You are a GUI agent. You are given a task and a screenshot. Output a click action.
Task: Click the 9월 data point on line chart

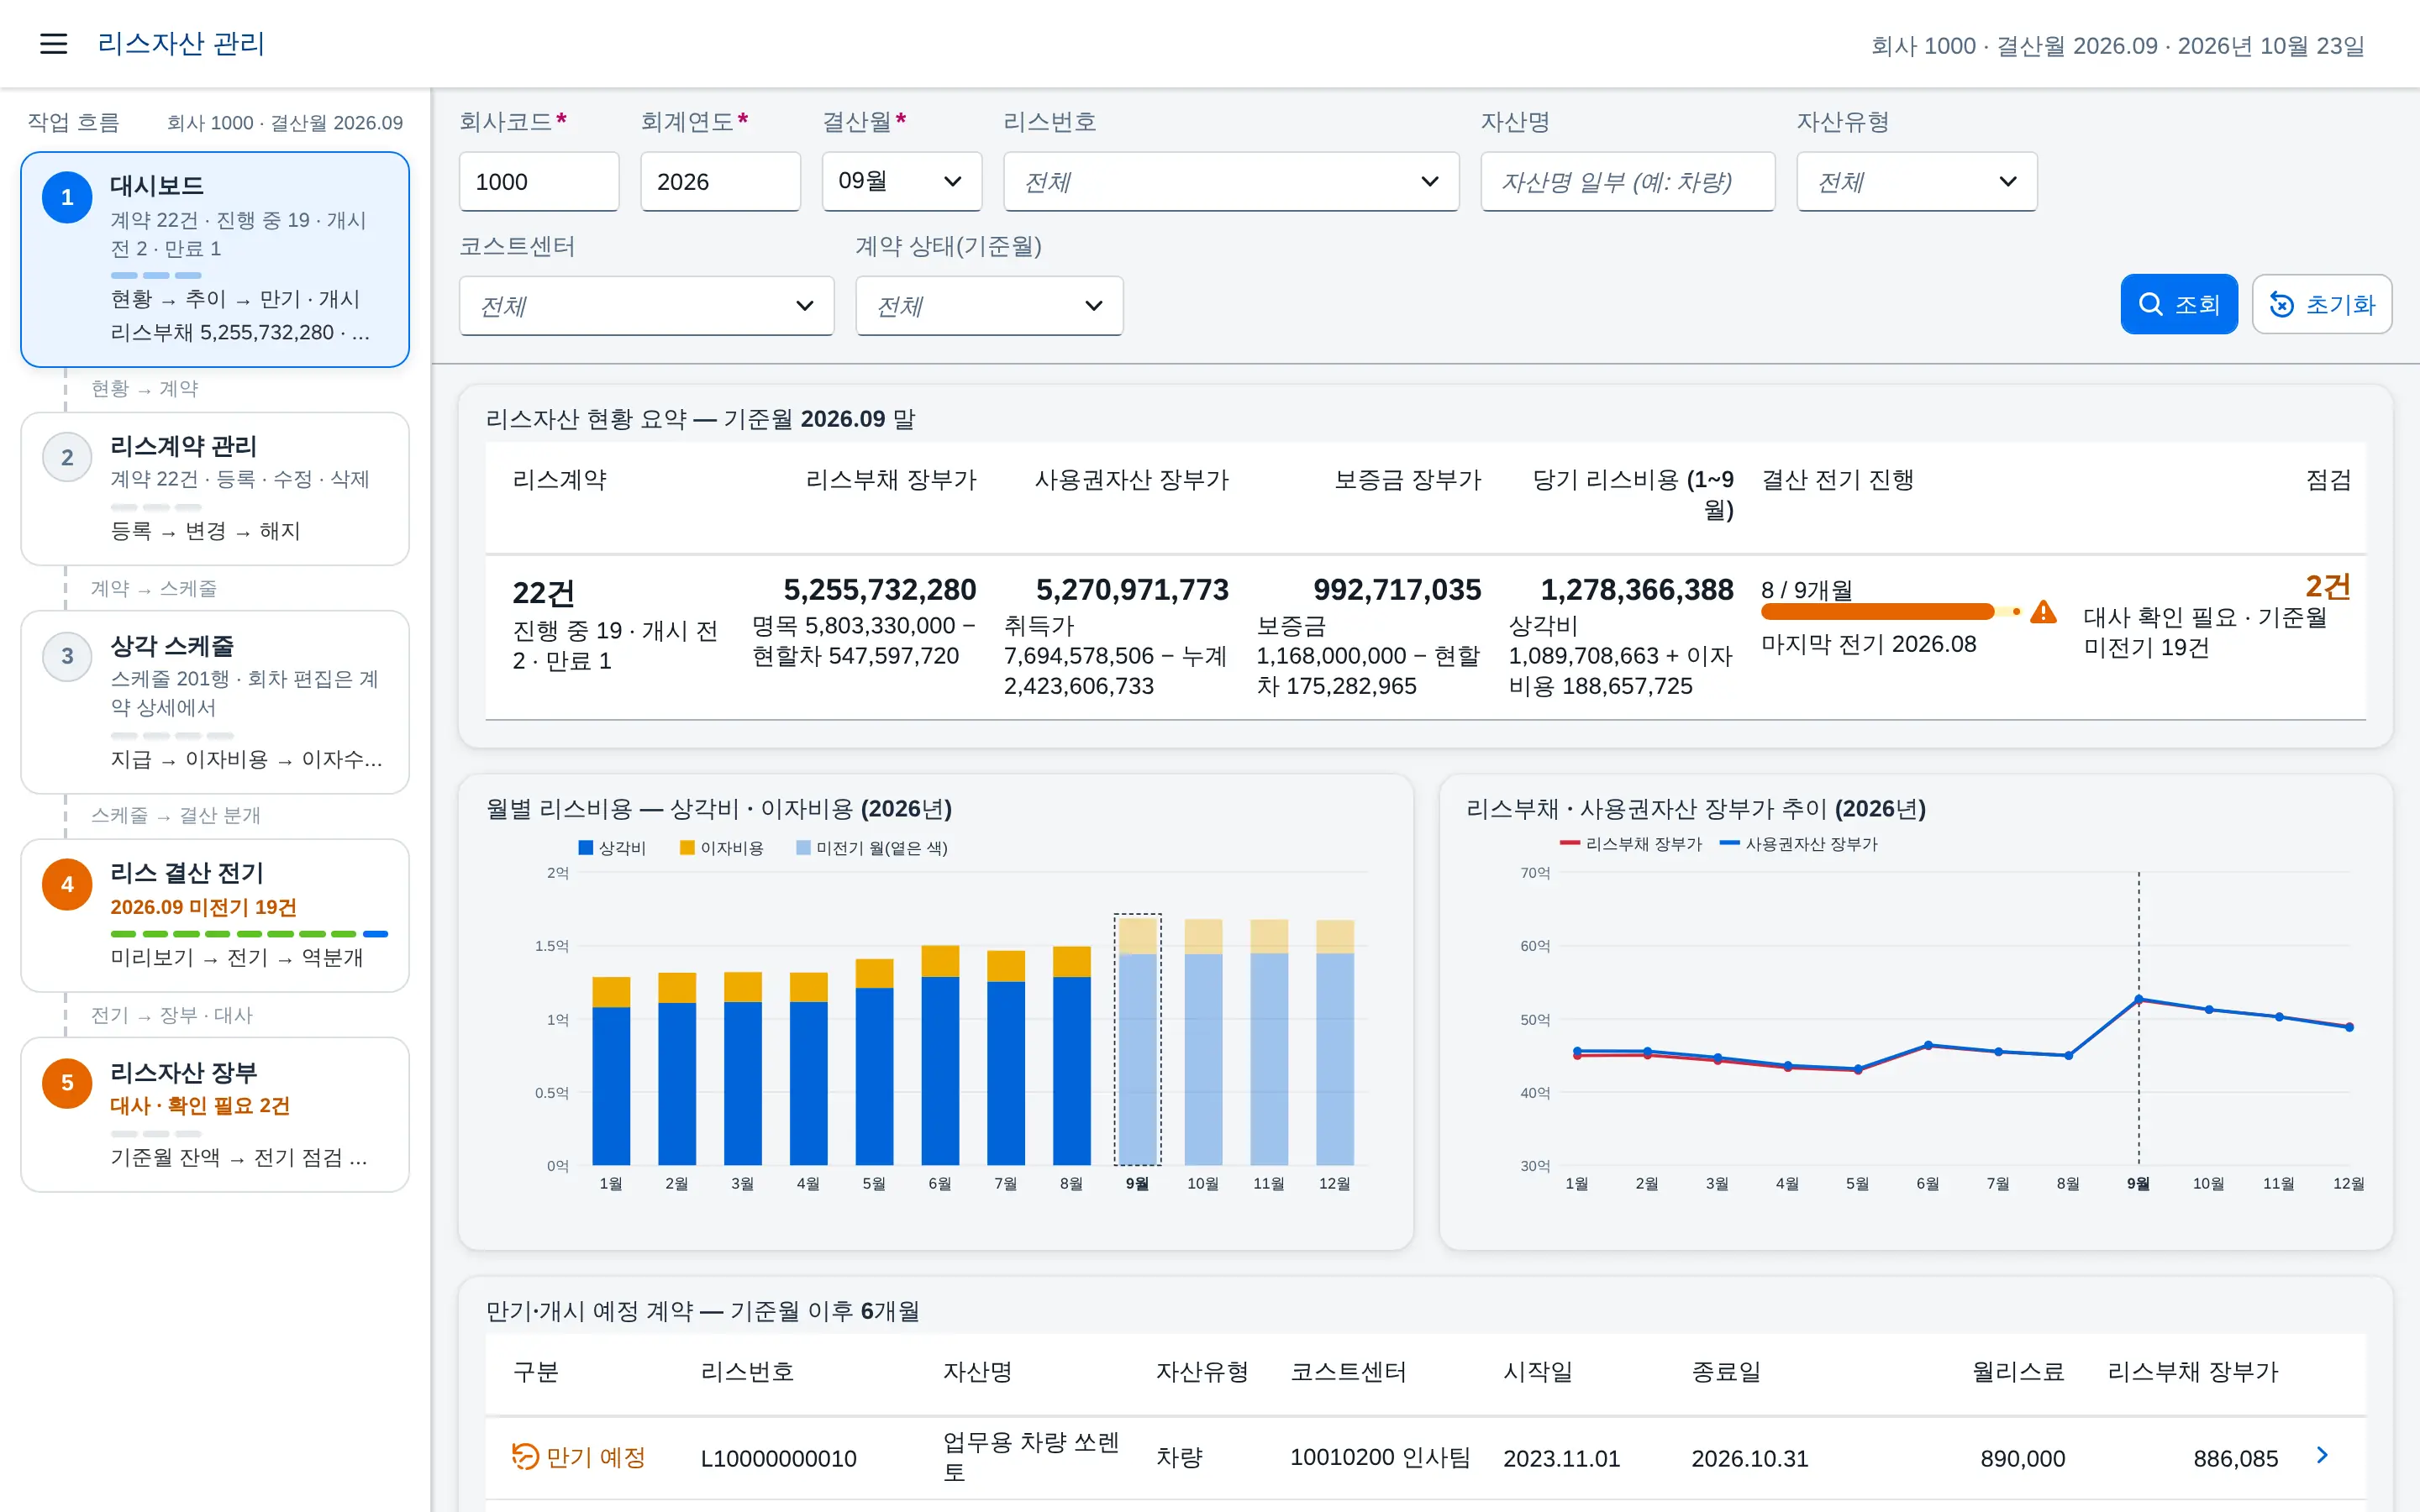click(2139, 1000)
